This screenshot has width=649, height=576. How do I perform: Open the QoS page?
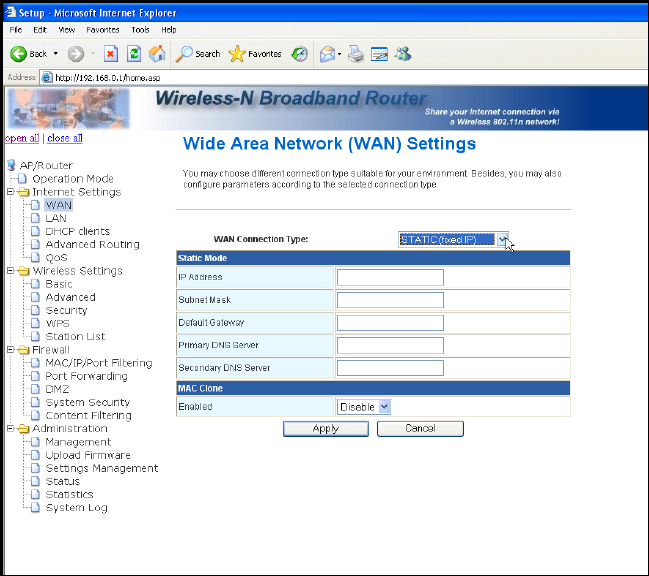coord(56,258)
